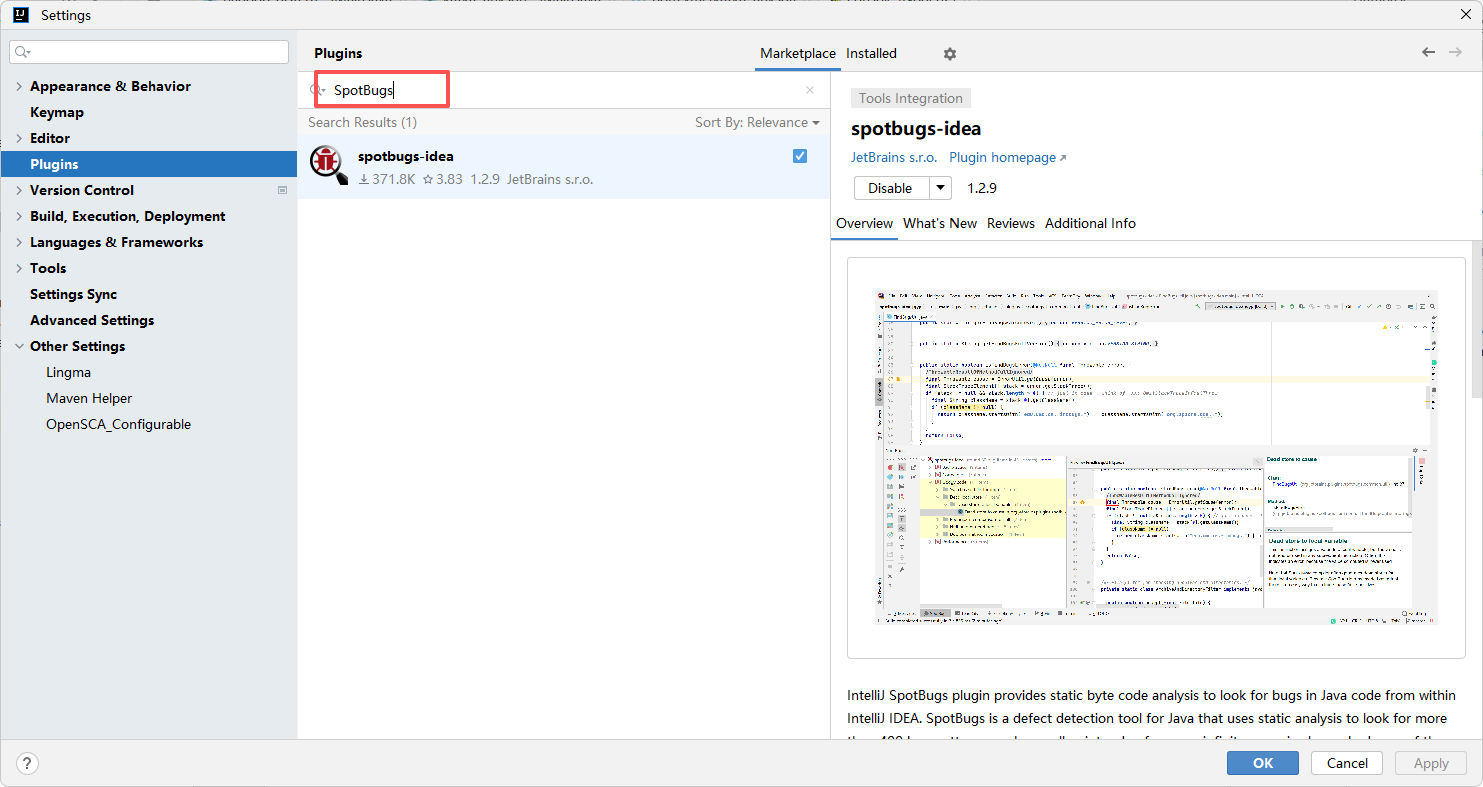Open the Additional Info tab
Viewport: 1483px width, 787px height.
click(1090, 223)
